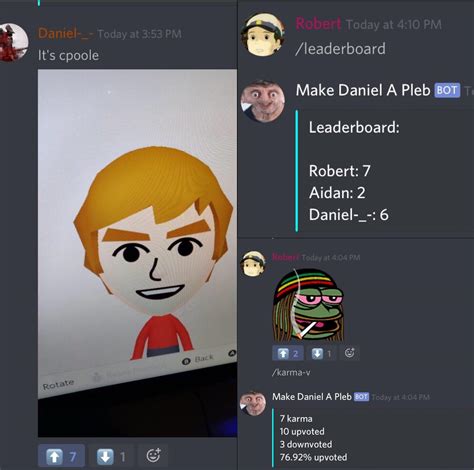Open the rasta Pepe image
This screenshot has width=474, height=470.
(x=308, y=304)
